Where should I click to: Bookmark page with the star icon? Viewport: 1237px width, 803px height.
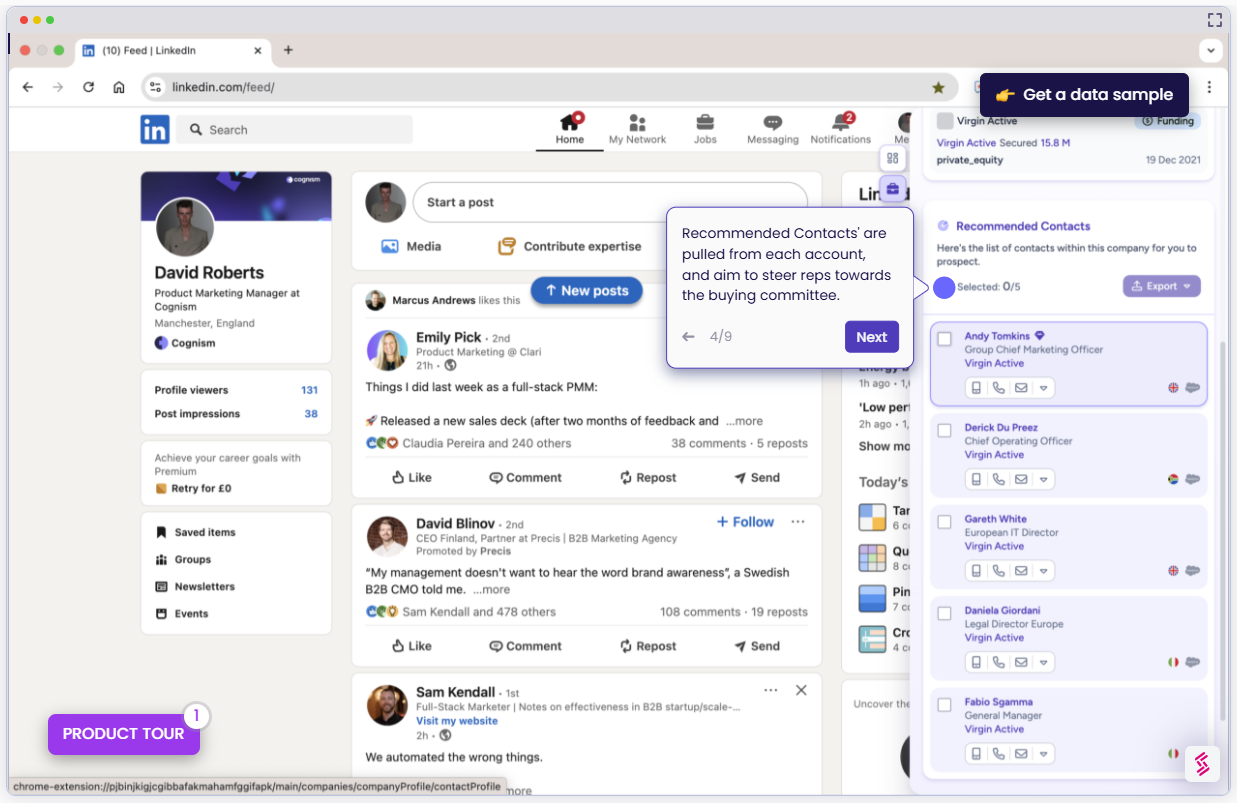coord(938,88)
